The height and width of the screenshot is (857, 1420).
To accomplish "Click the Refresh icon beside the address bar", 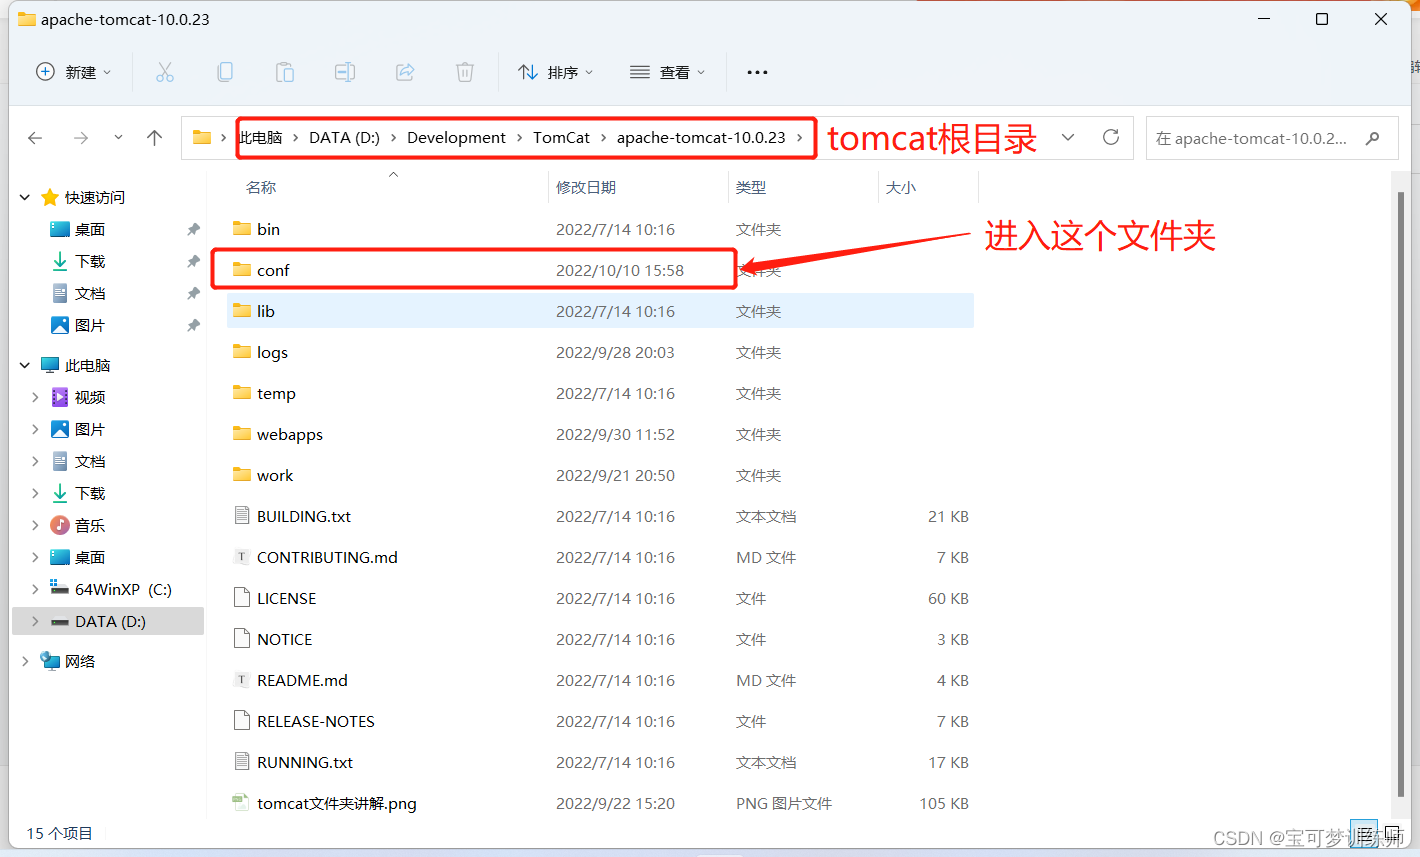I will click(x=1110, y=138).
